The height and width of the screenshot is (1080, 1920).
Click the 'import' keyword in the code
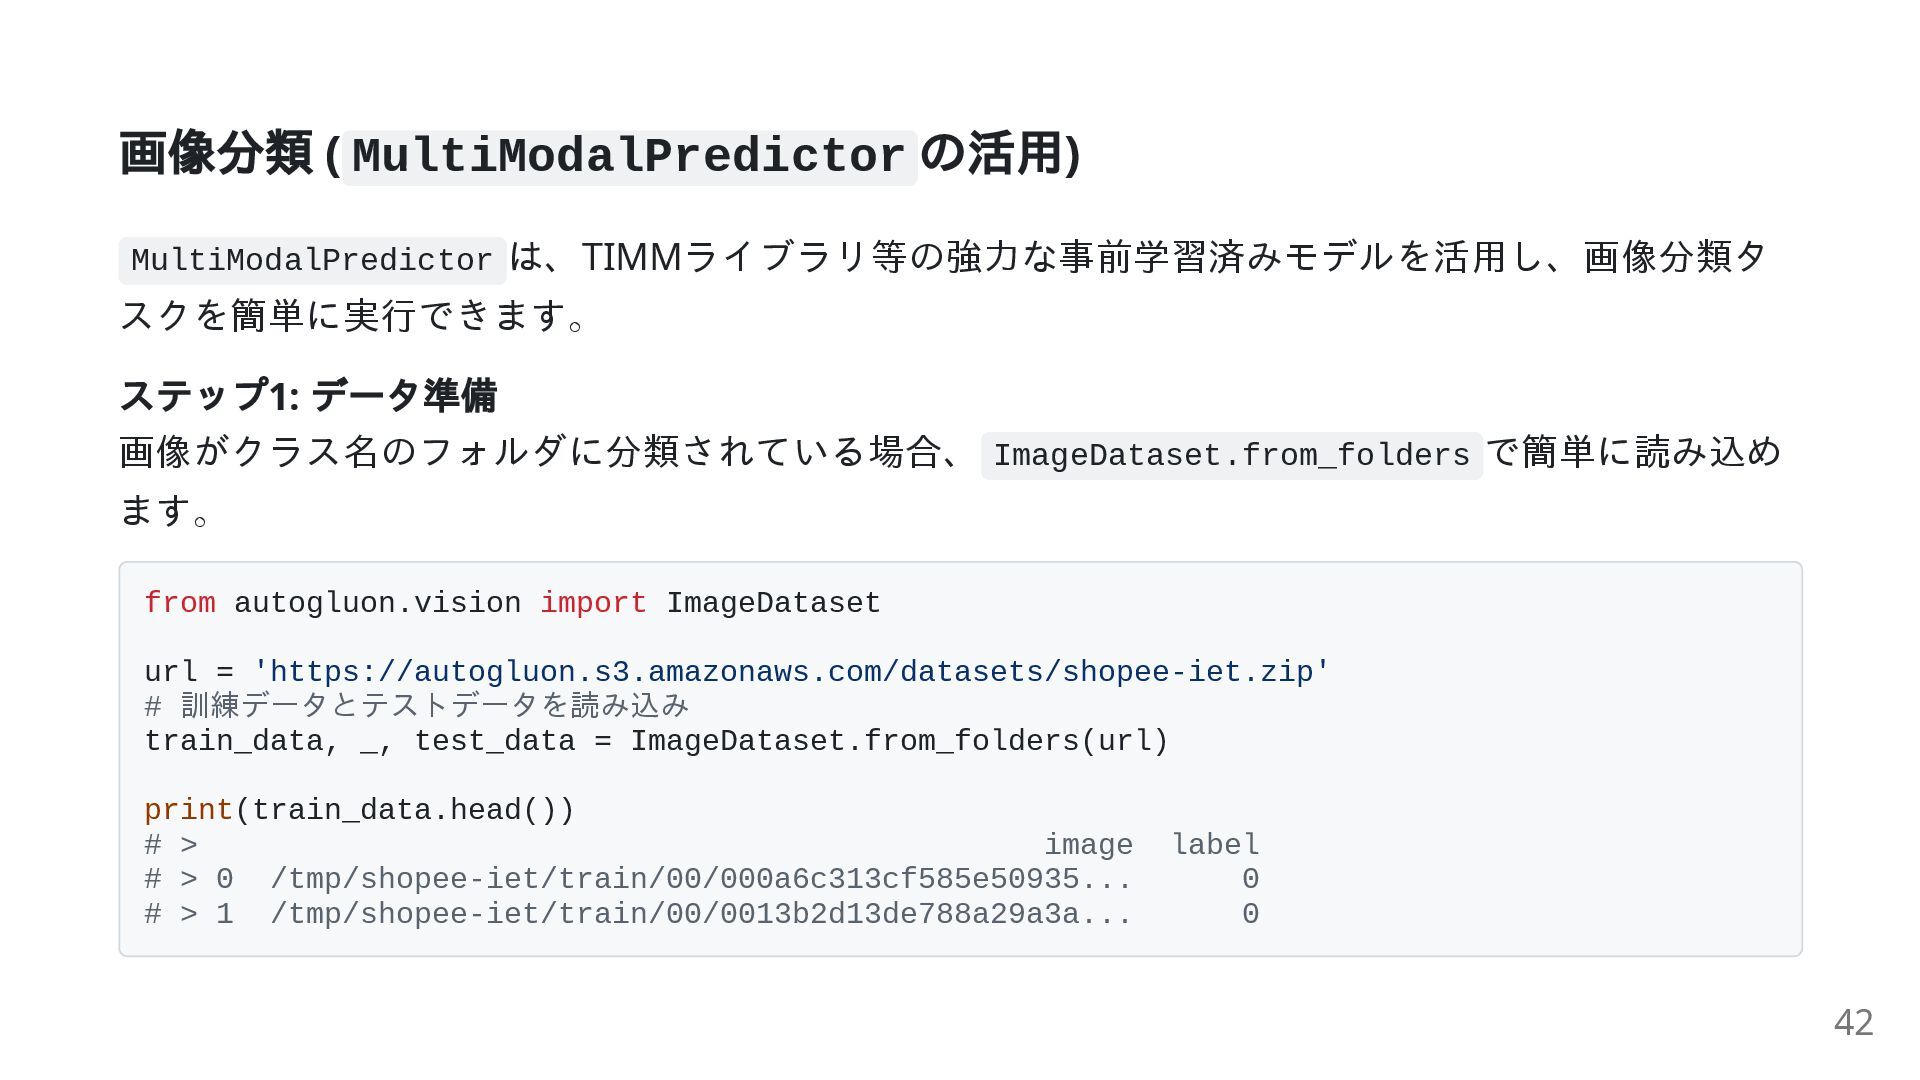pyautogui.click(x=593, y=603)
